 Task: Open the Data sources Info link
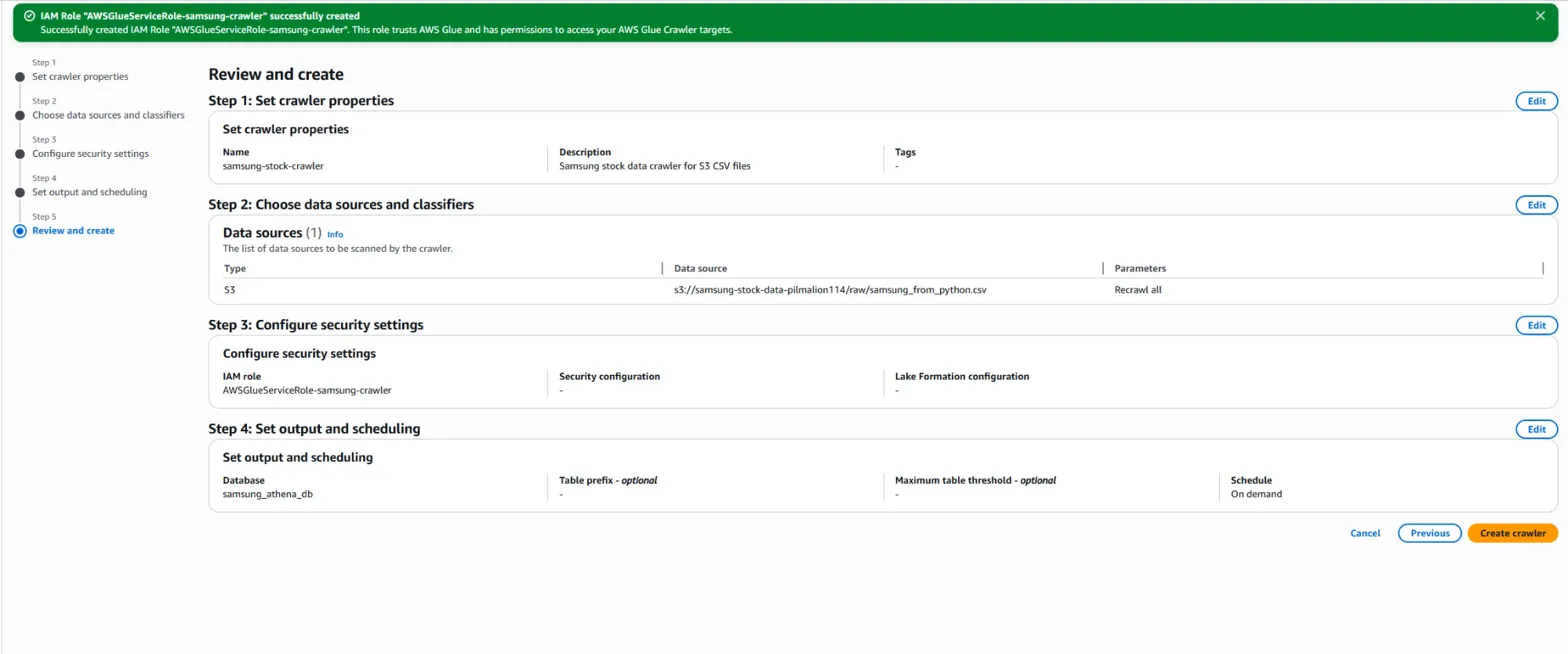tap(335, 234)
